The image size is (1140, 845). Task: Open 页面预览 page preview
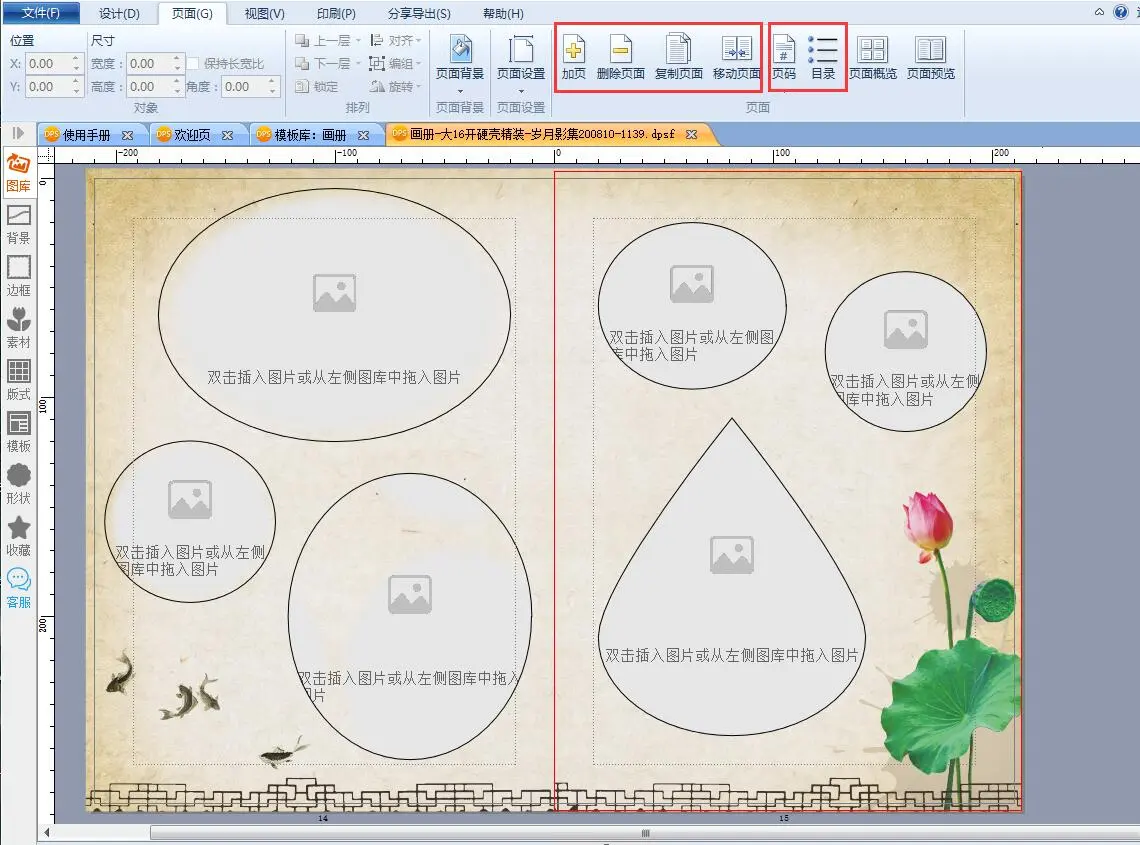click(x=930, y=57)
